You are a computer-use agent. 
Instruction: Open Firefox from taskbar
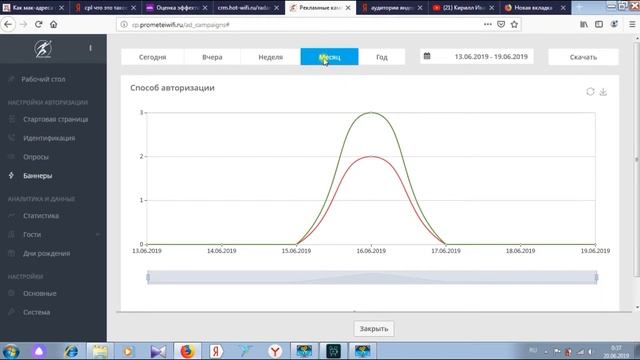click(187, 351)
